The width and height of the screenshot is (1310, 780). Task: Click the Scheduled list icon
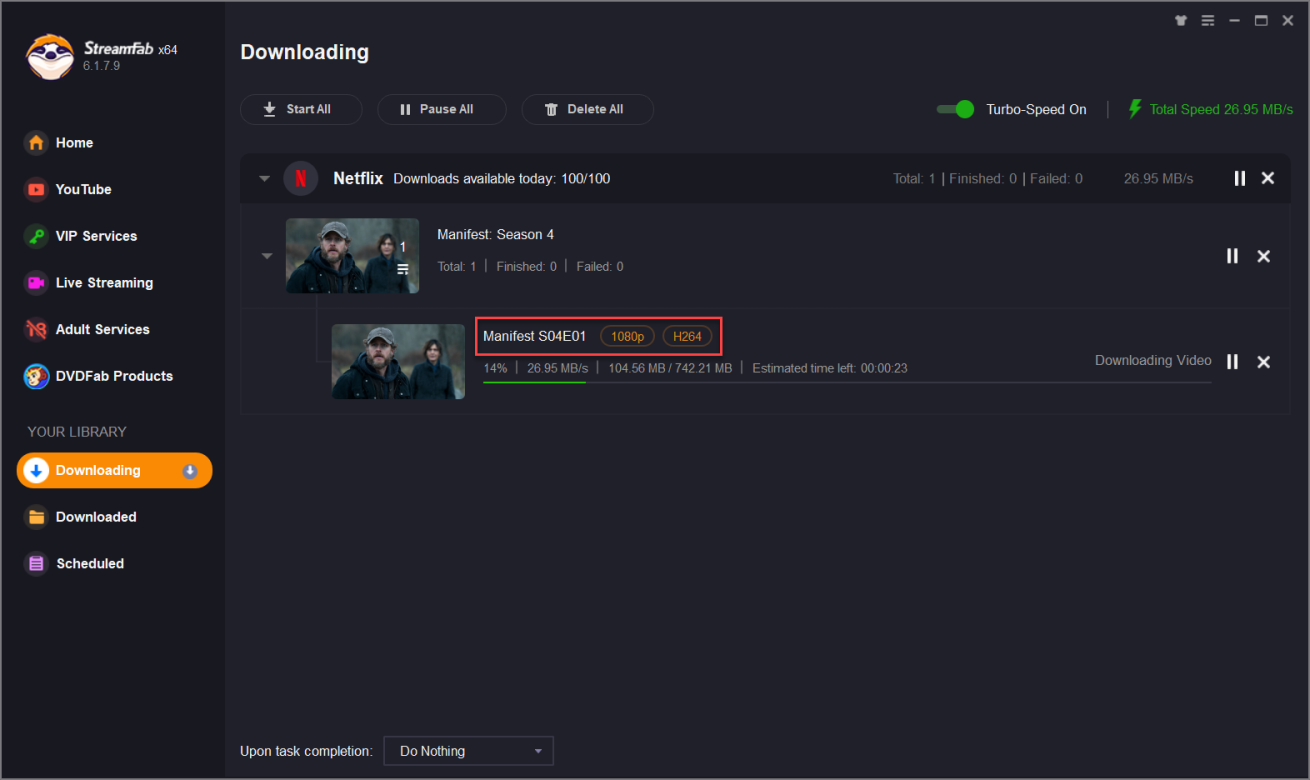coord(36,564)
